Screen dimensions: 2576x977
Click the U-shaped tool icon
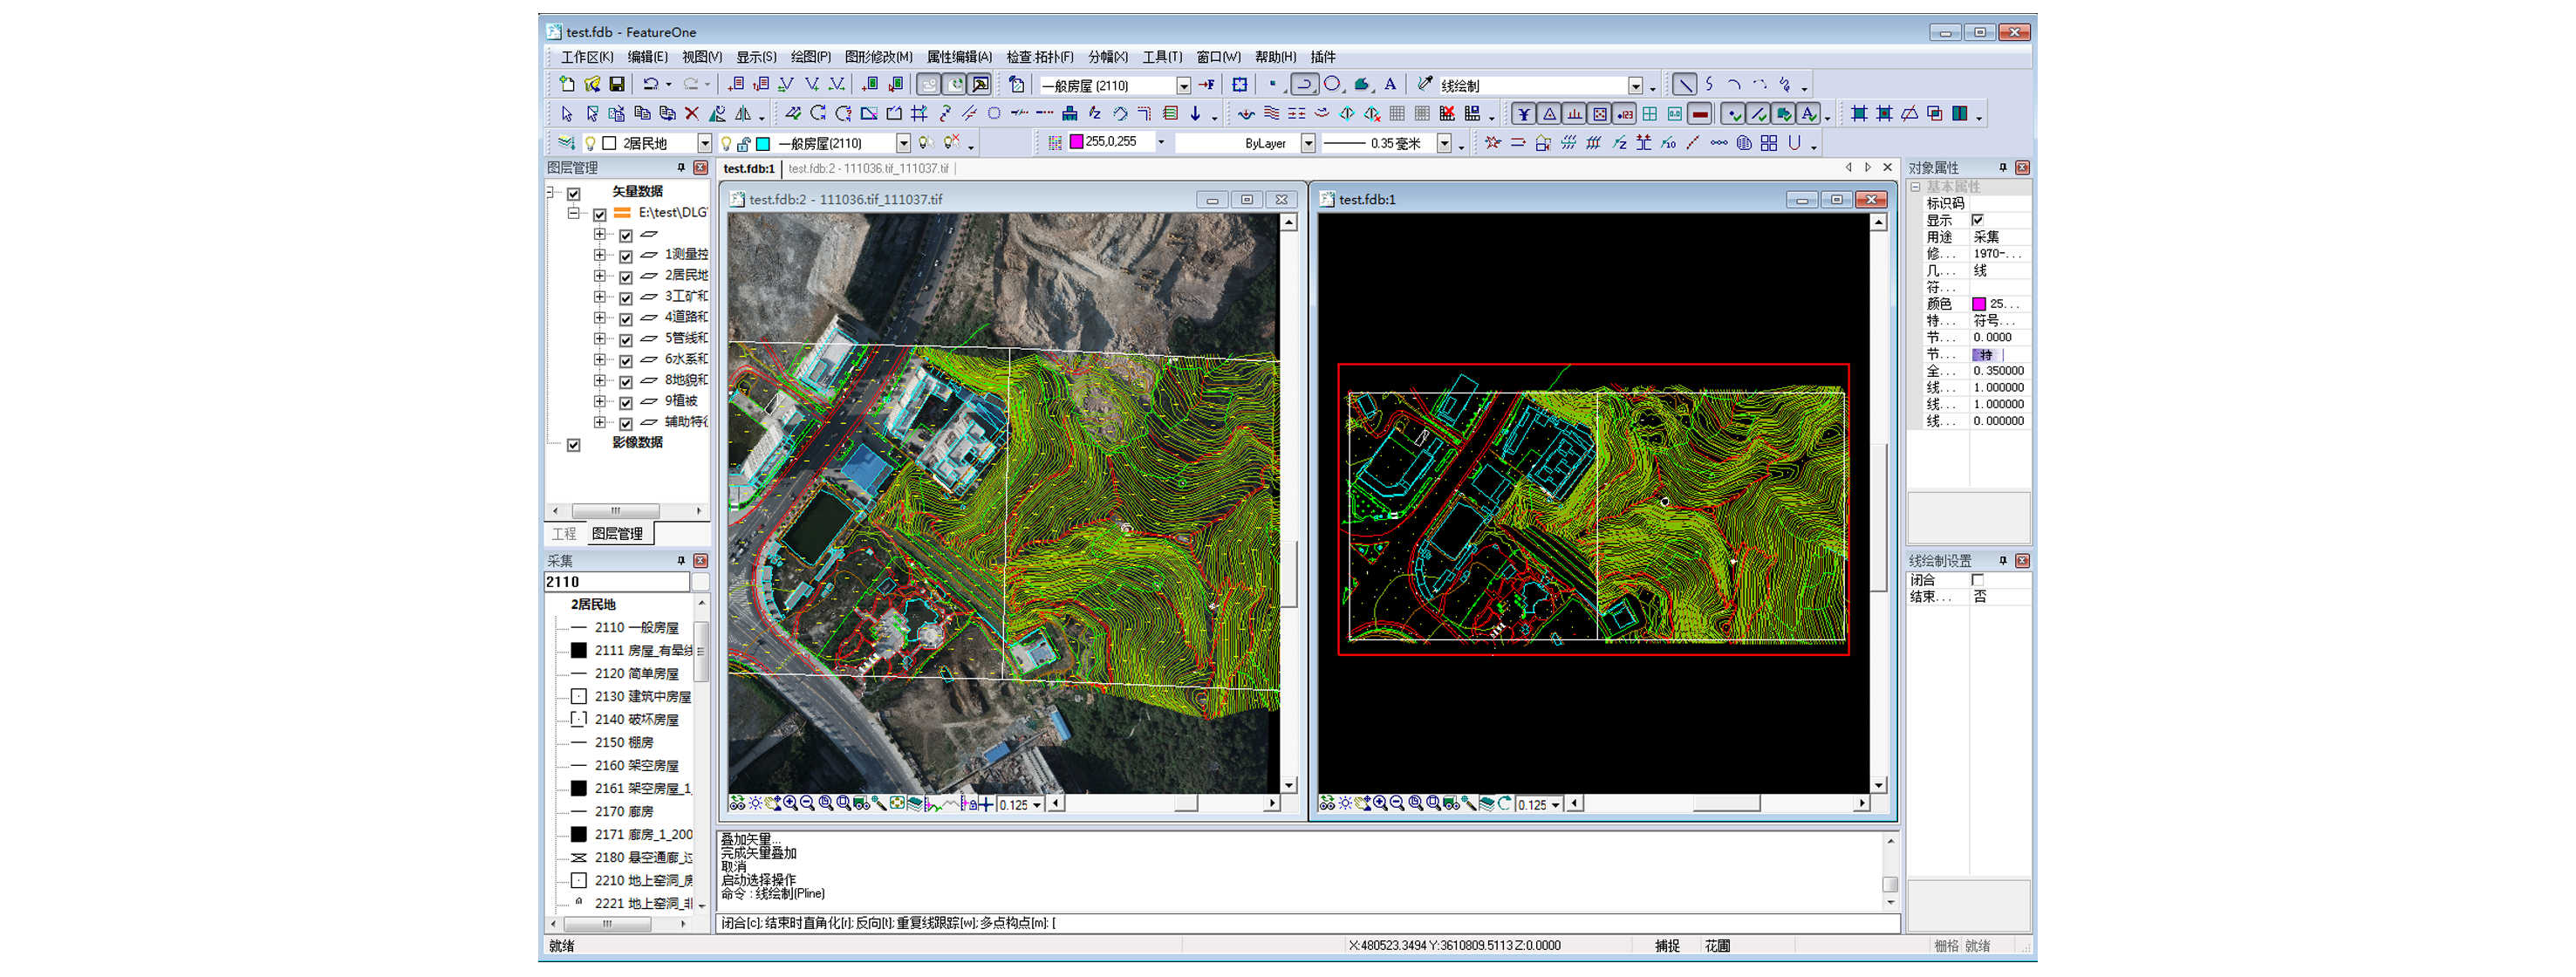click(x=1794, y=143)
